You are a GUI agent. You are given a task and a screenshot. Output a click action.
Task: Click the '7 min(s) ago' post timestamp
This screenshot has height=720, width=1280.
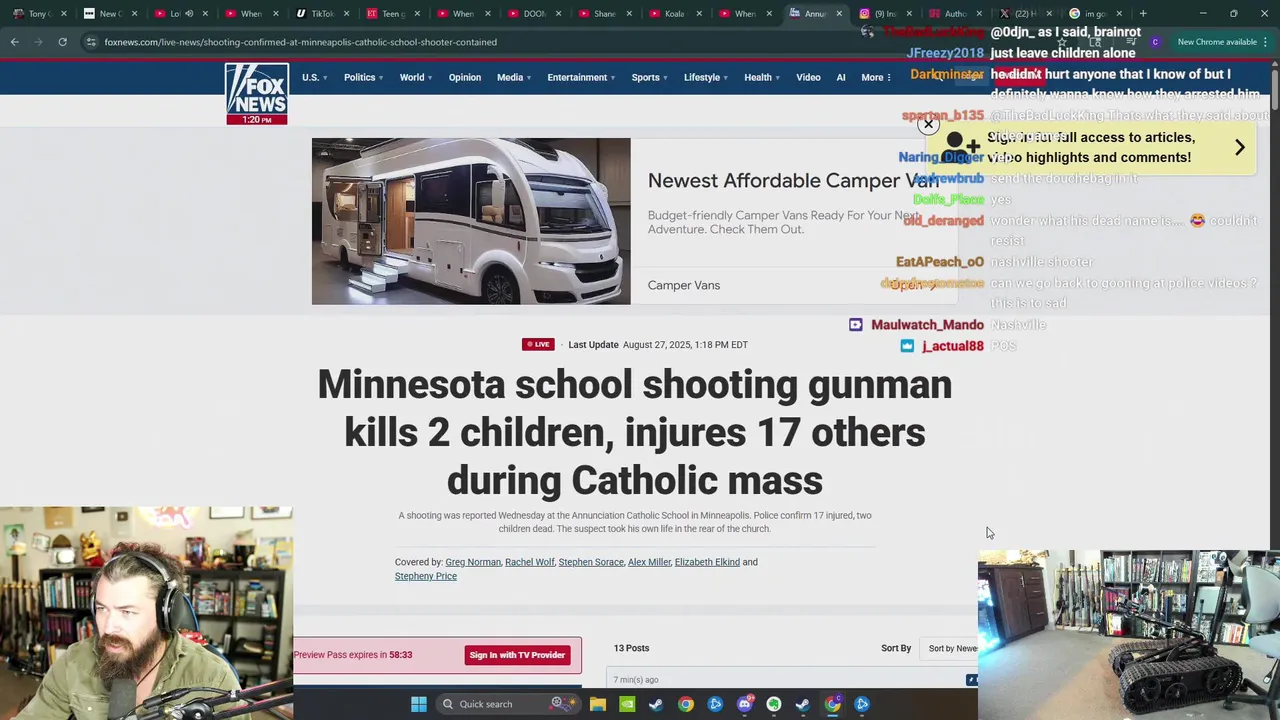coord(636,680)
